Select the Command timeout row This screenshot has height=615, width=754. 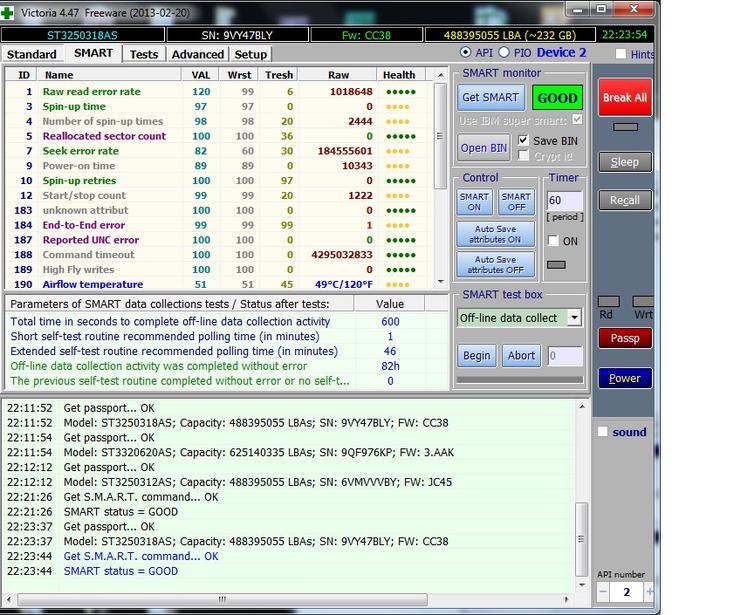[219, 255]
